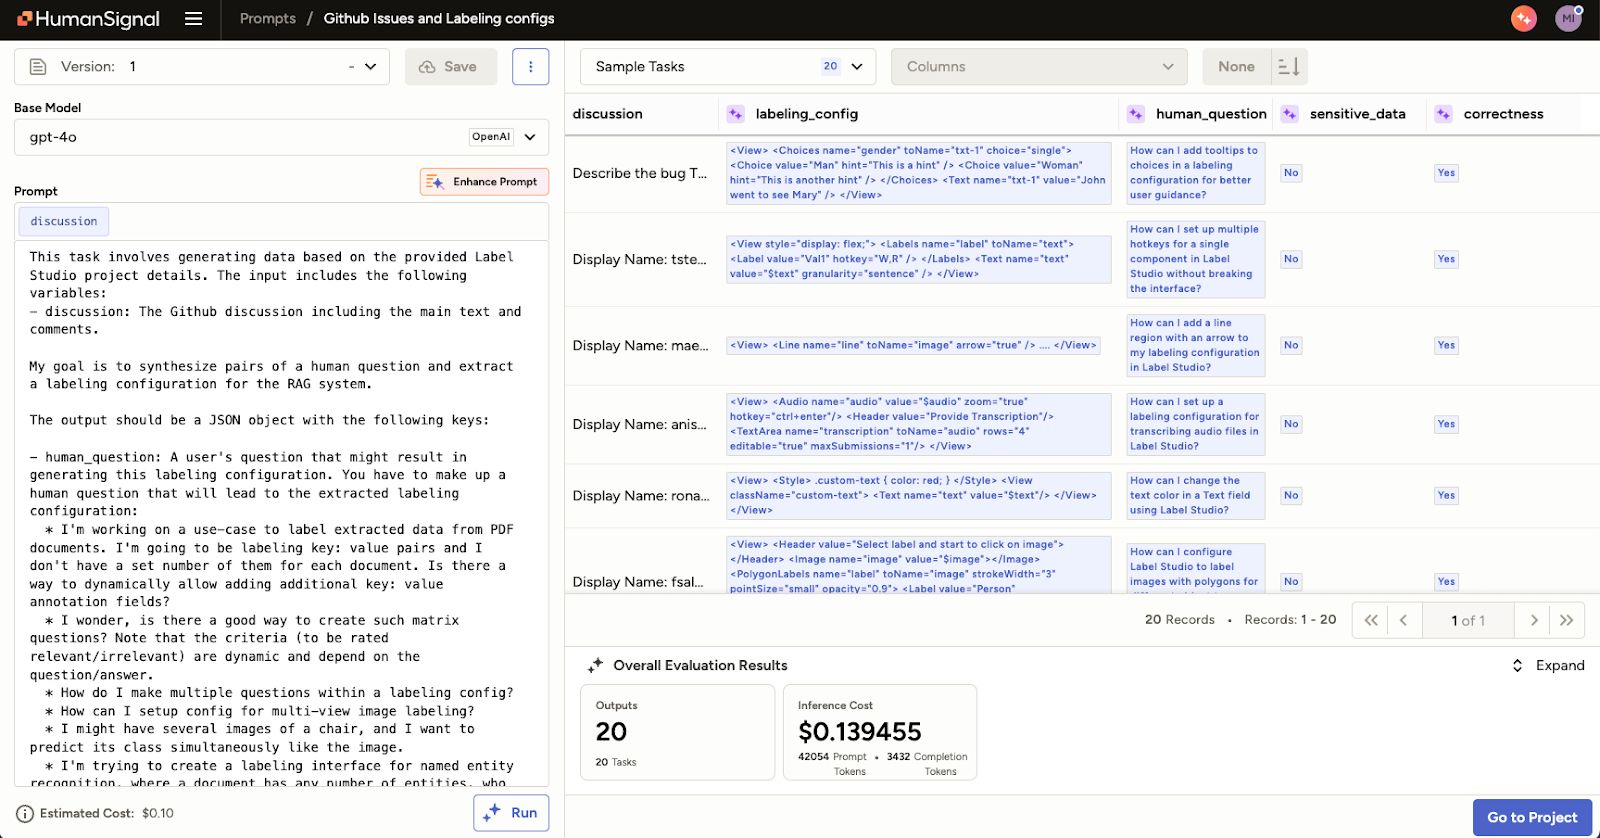Open the three-dot options menu beside Save

[x=530, y=67]
